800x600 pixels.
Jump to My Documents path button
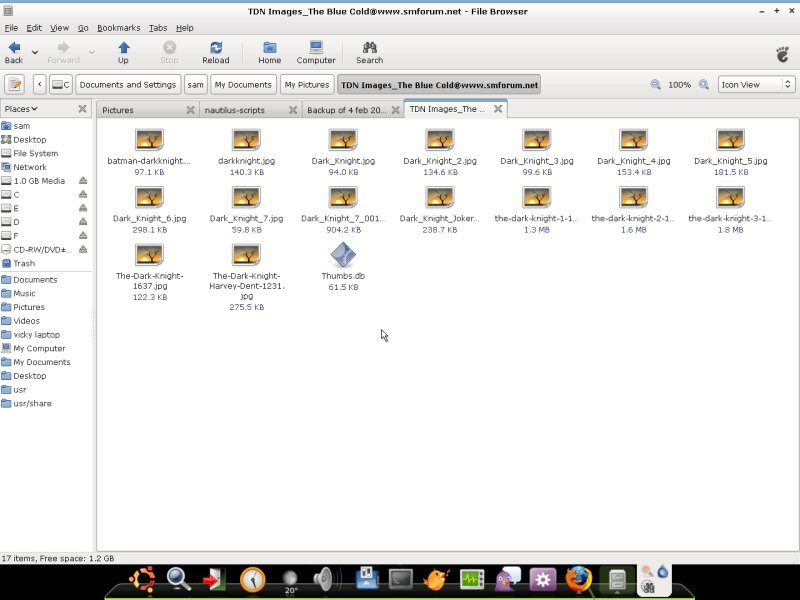[x=243, y=85]
